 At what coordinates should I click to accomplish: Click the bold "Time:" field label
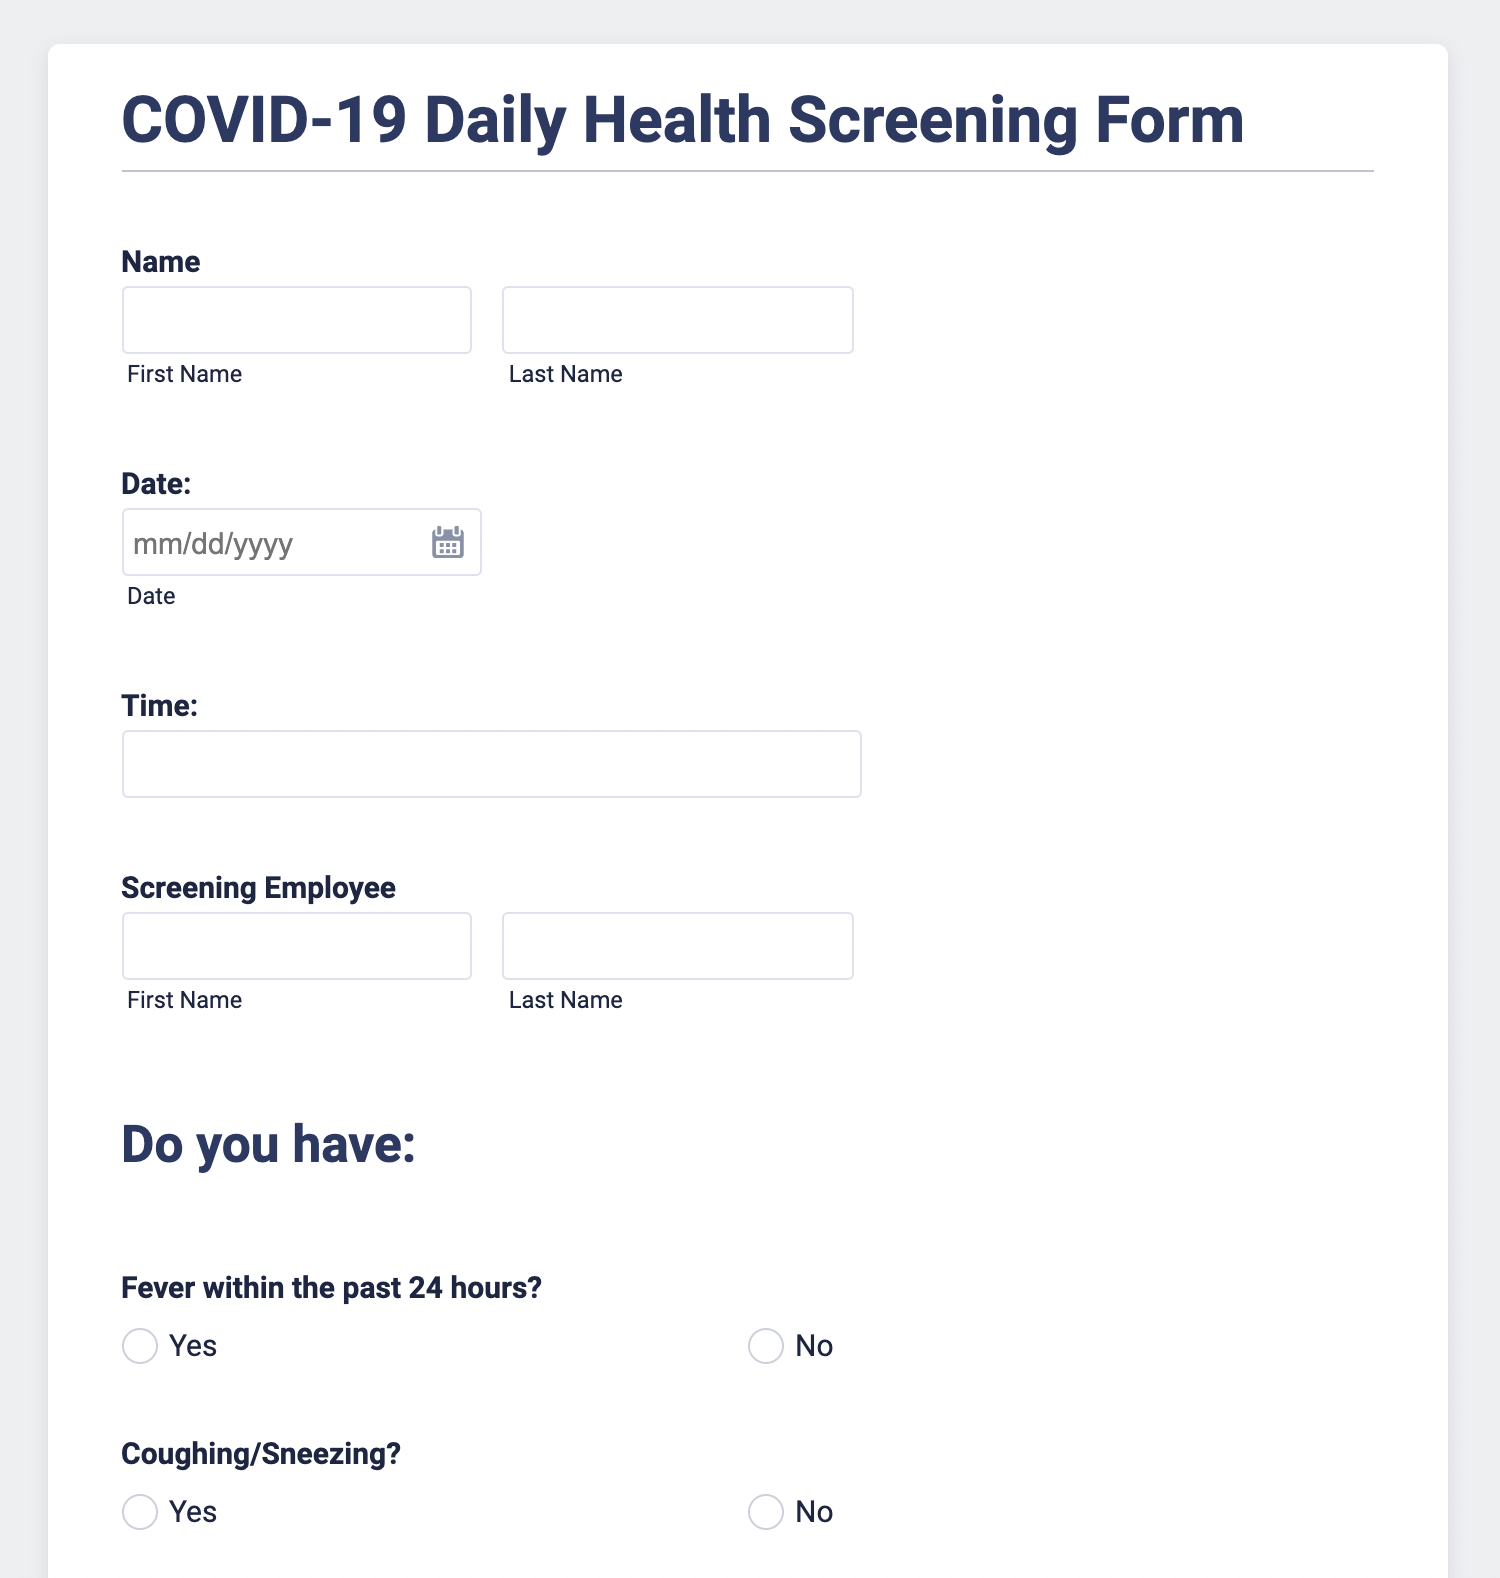(159, 706)
